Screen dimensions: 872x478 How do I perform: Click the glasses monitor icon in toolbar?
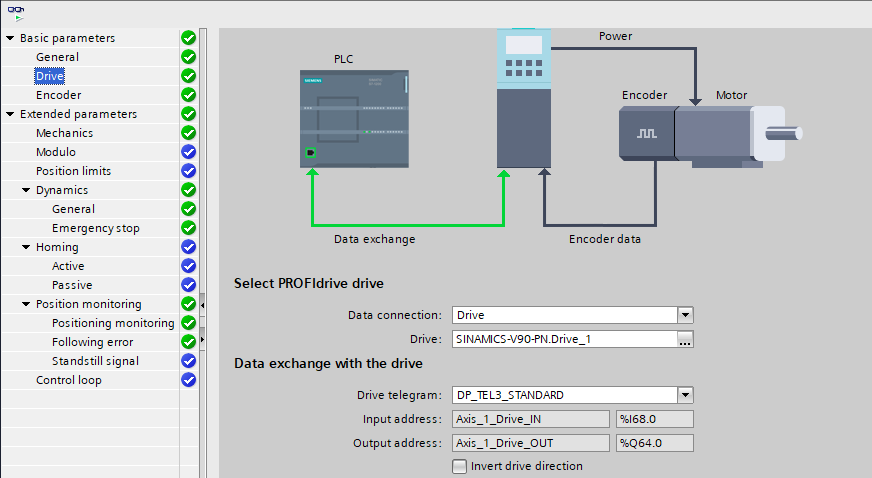click(x=16, y=13)
